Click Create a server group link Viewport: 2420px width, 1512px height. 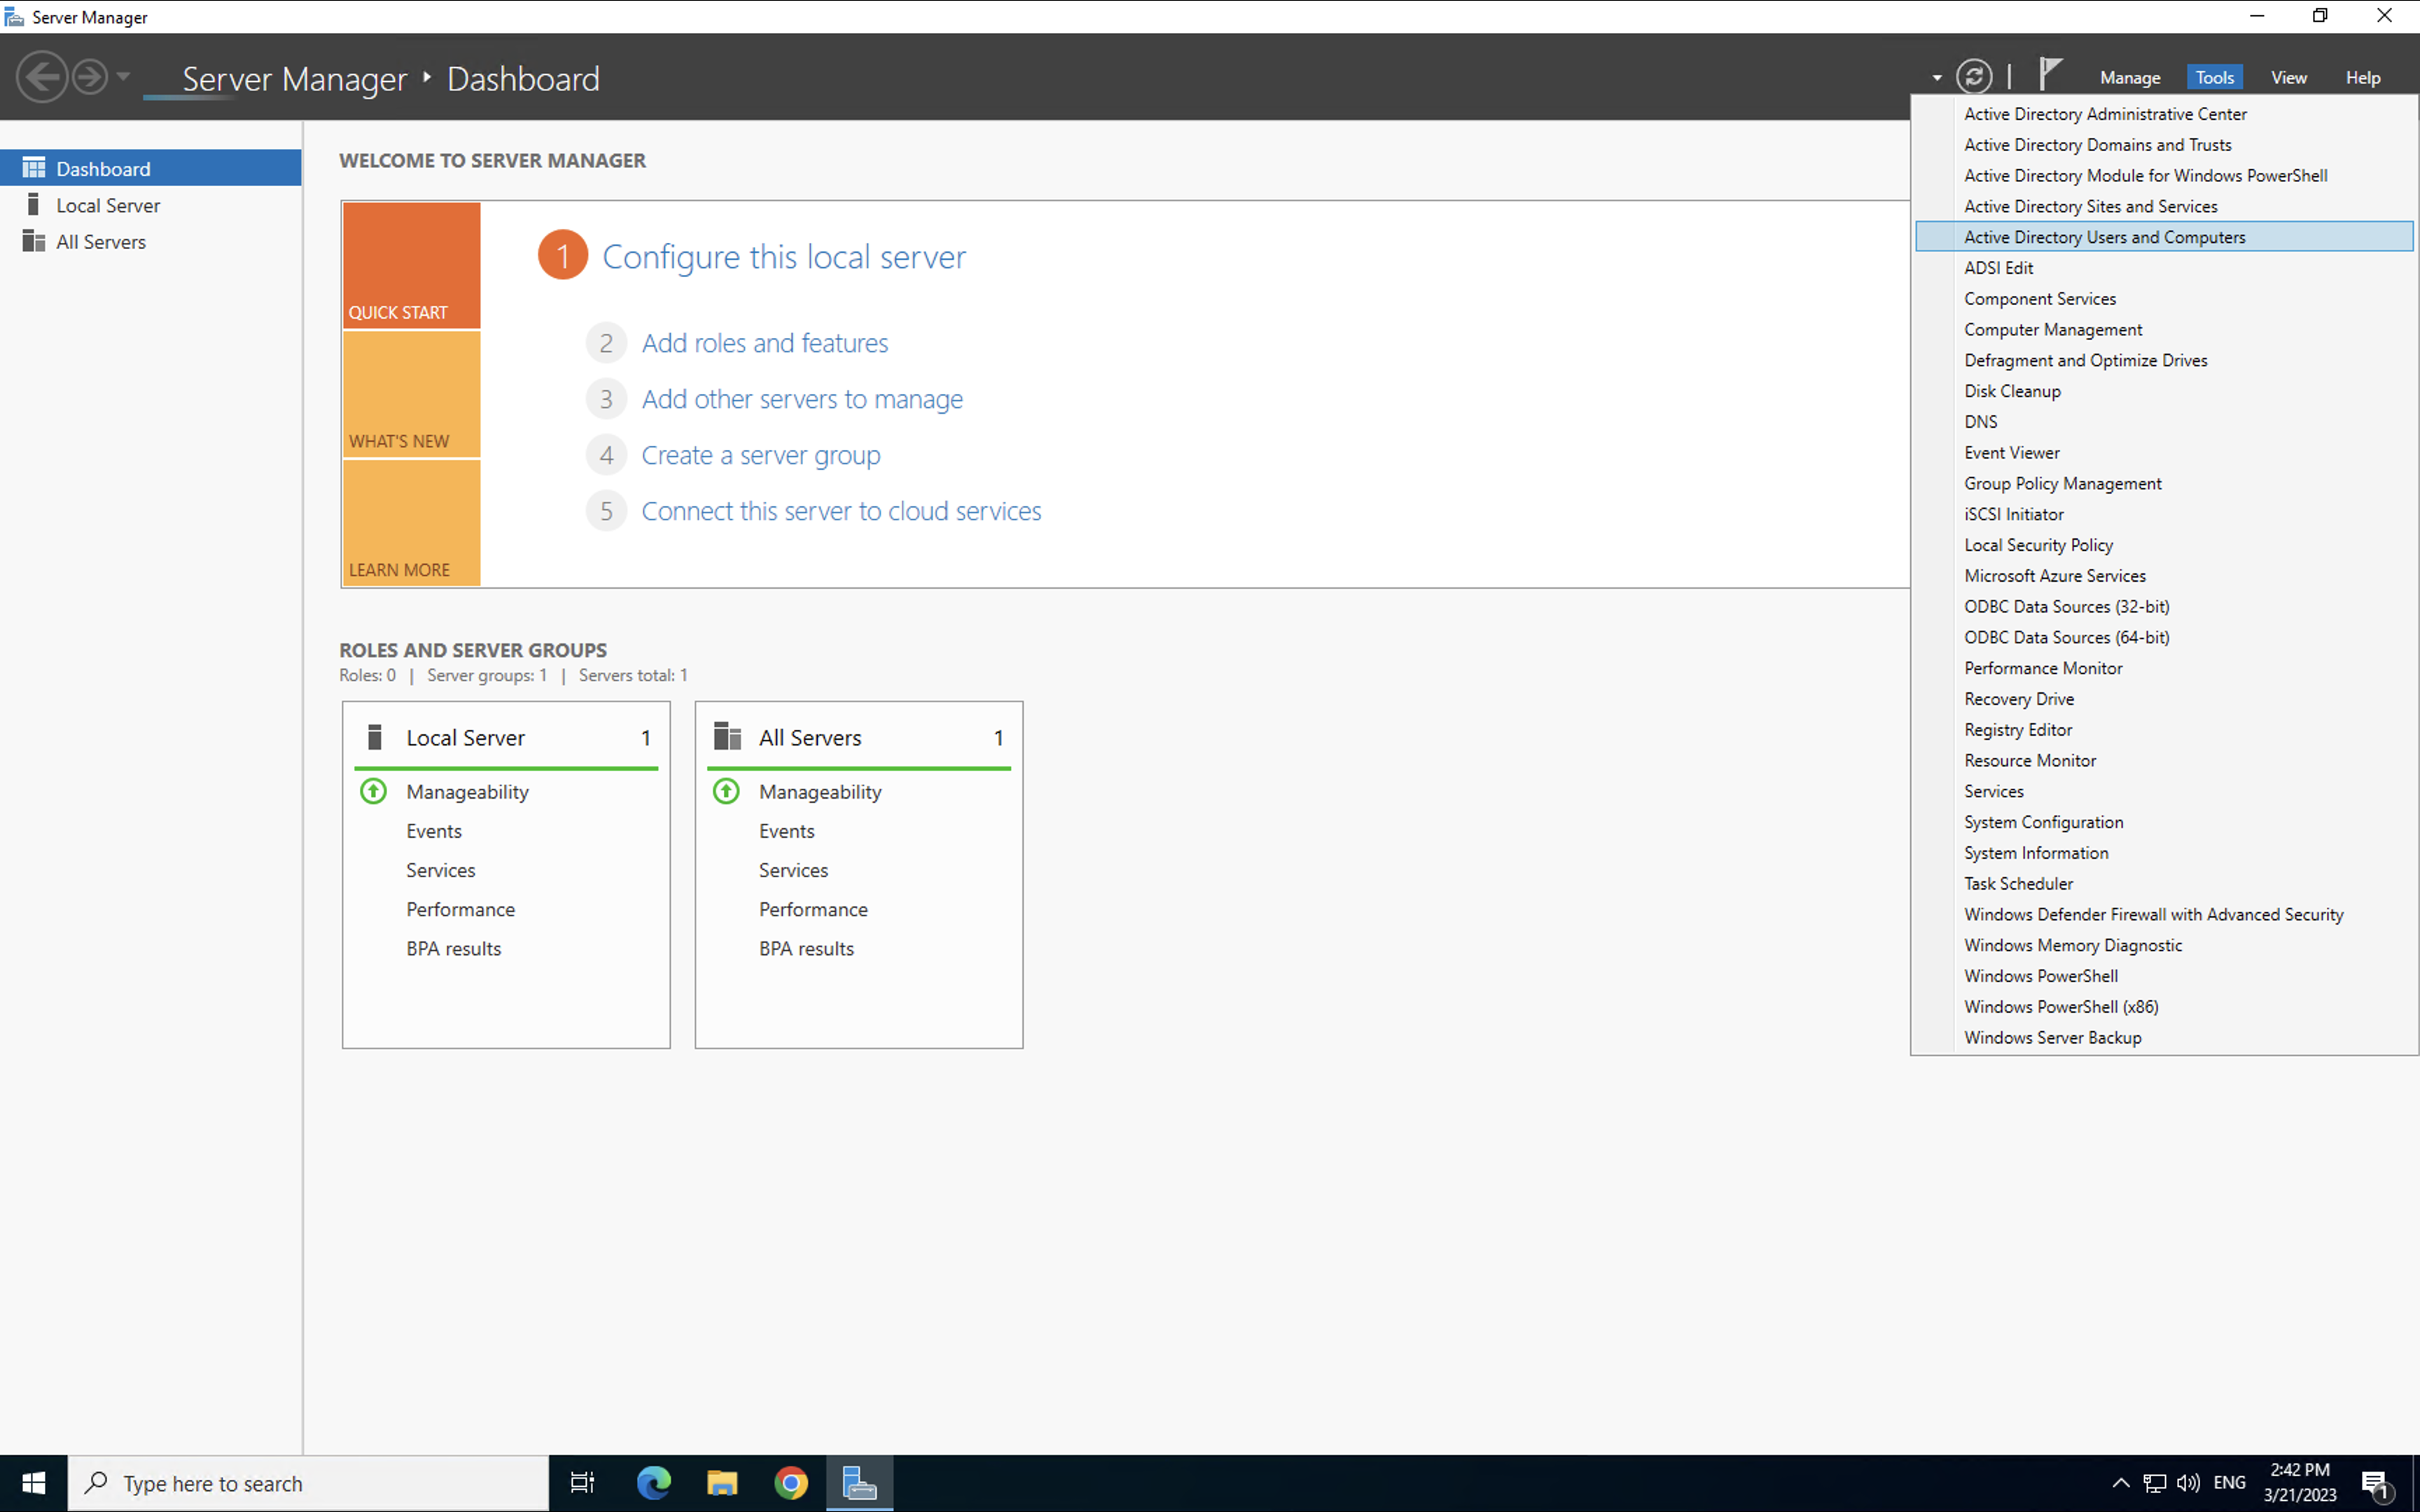(760, 455)
